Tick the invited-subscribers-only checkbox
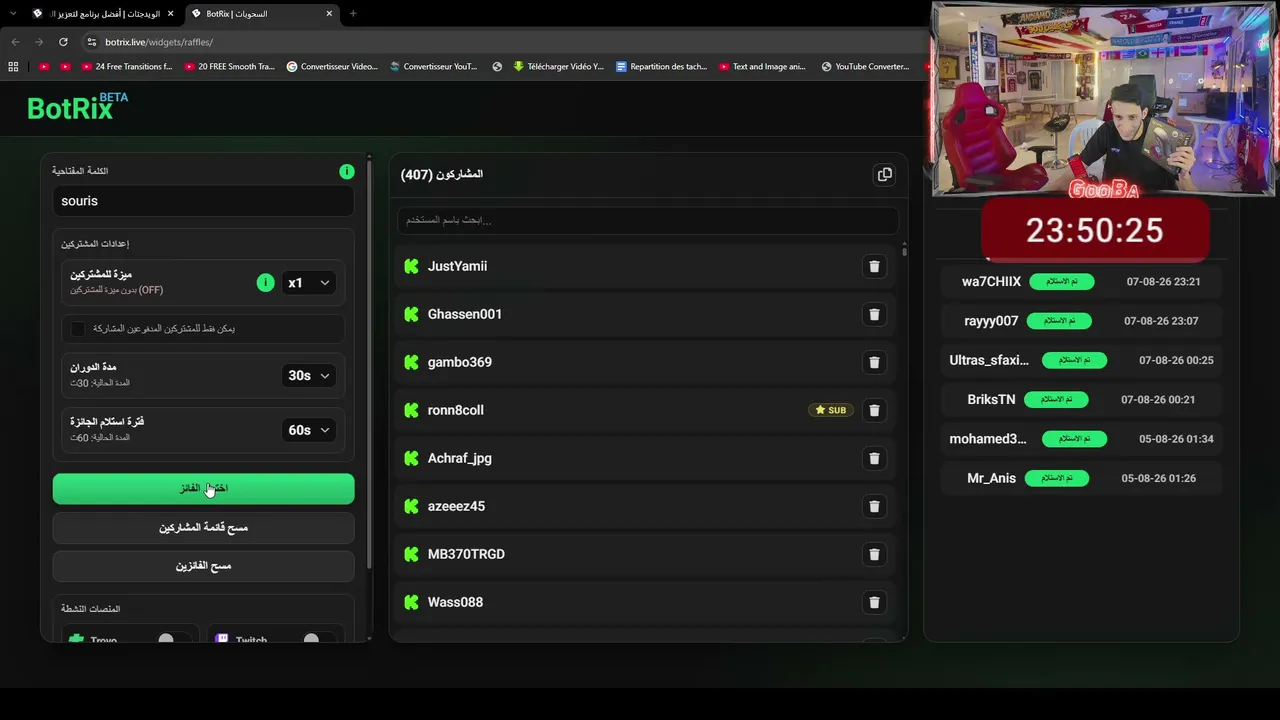The image size is (1280, 720). click(x=78, y=328)
